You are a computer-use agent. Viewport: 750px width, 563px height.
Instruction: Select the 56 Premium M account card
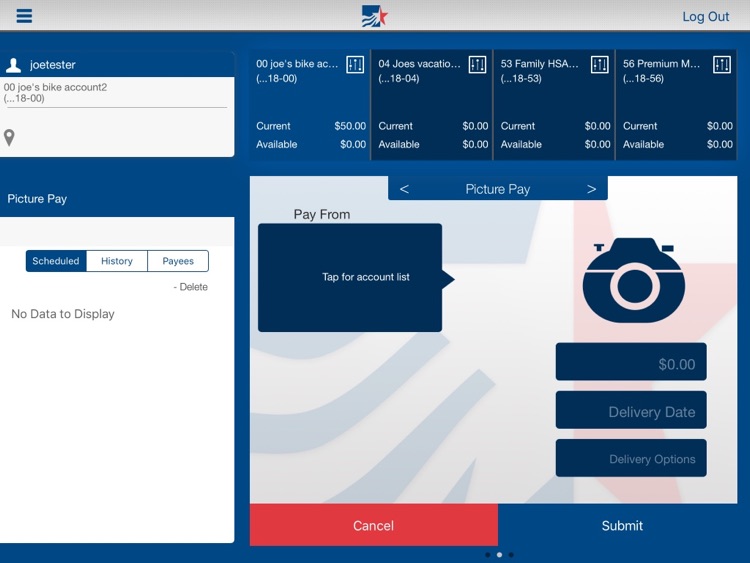(x=676, y=105)
